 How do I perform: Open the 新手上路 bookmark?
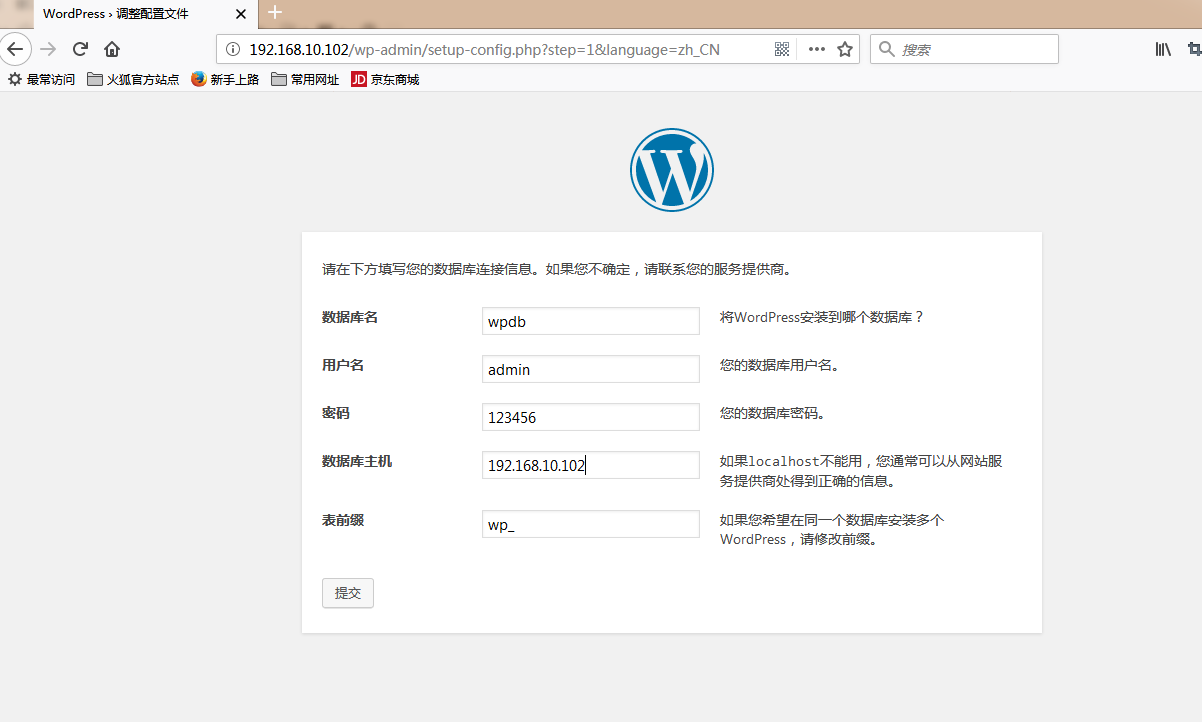(225, 79)
